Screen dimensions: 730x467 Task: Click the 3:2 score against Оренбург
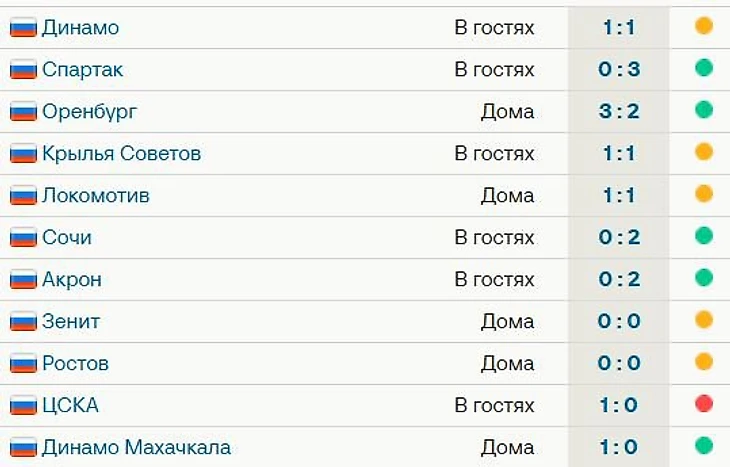pyautogui.click(x=619, y=111)
